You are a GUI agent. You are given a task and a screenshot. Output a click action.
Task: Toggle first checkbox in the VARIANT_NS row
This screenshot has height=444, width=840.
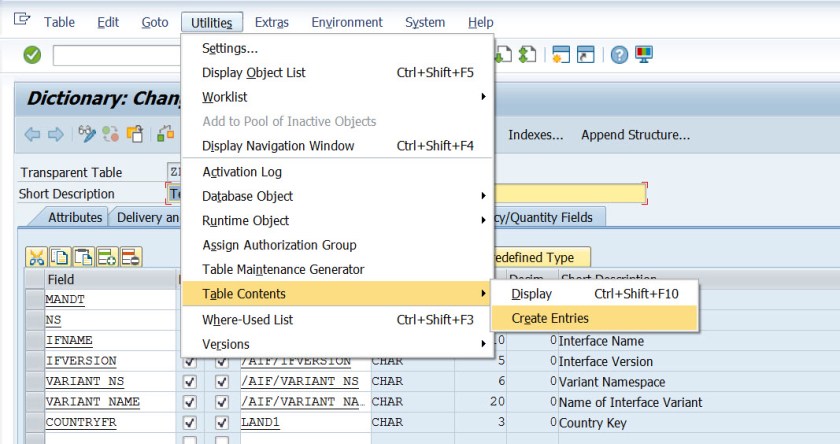click(x=190, y=382)
